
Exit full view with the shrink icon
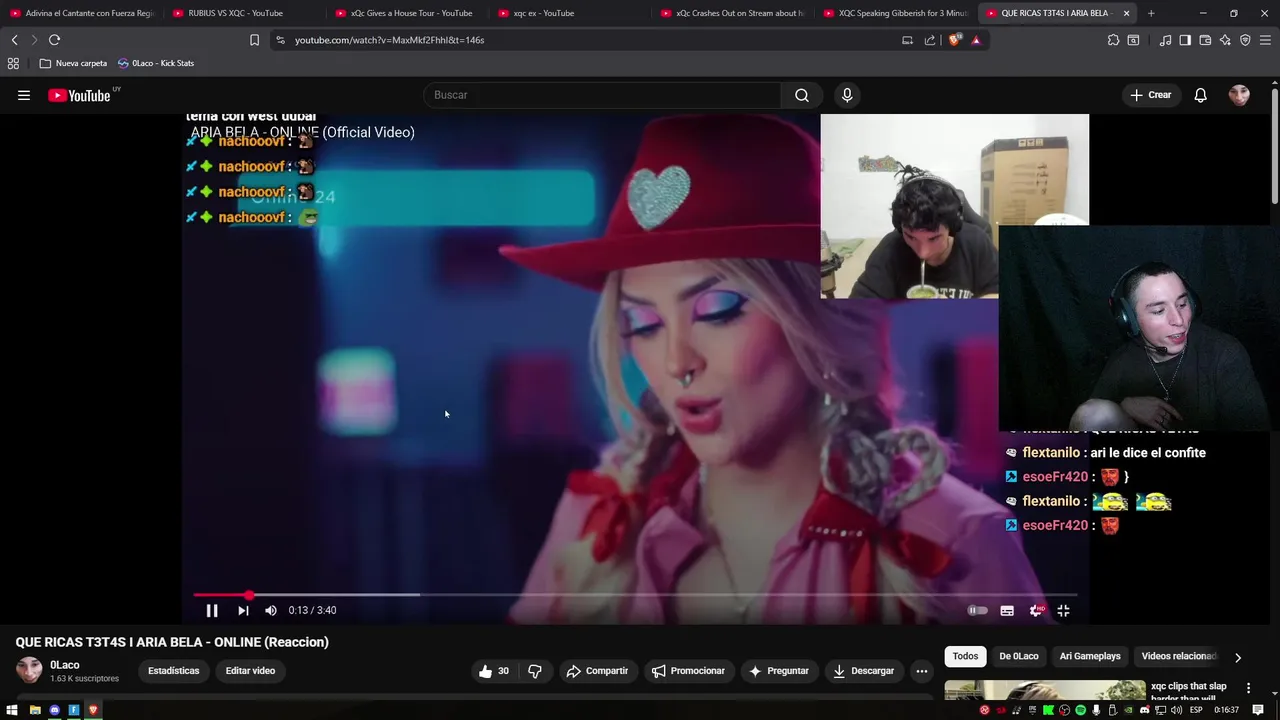tap(1063, 610)
